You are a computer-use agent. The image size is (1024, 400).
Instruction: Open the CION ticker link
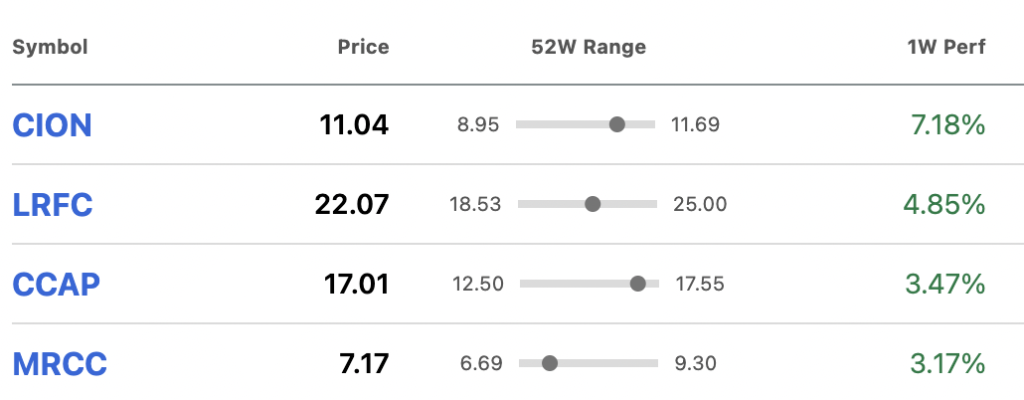pyautogui.click(x=52, y=125)
